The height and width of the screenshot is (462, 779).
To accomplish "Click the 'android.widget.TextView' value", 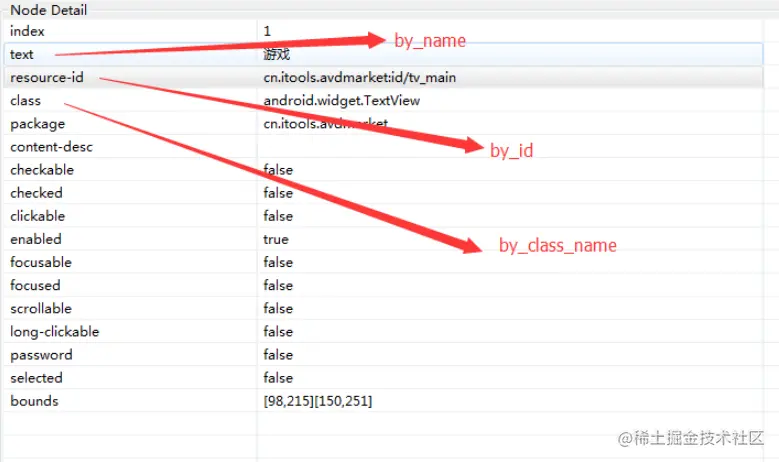I will (x=342, y=101).
